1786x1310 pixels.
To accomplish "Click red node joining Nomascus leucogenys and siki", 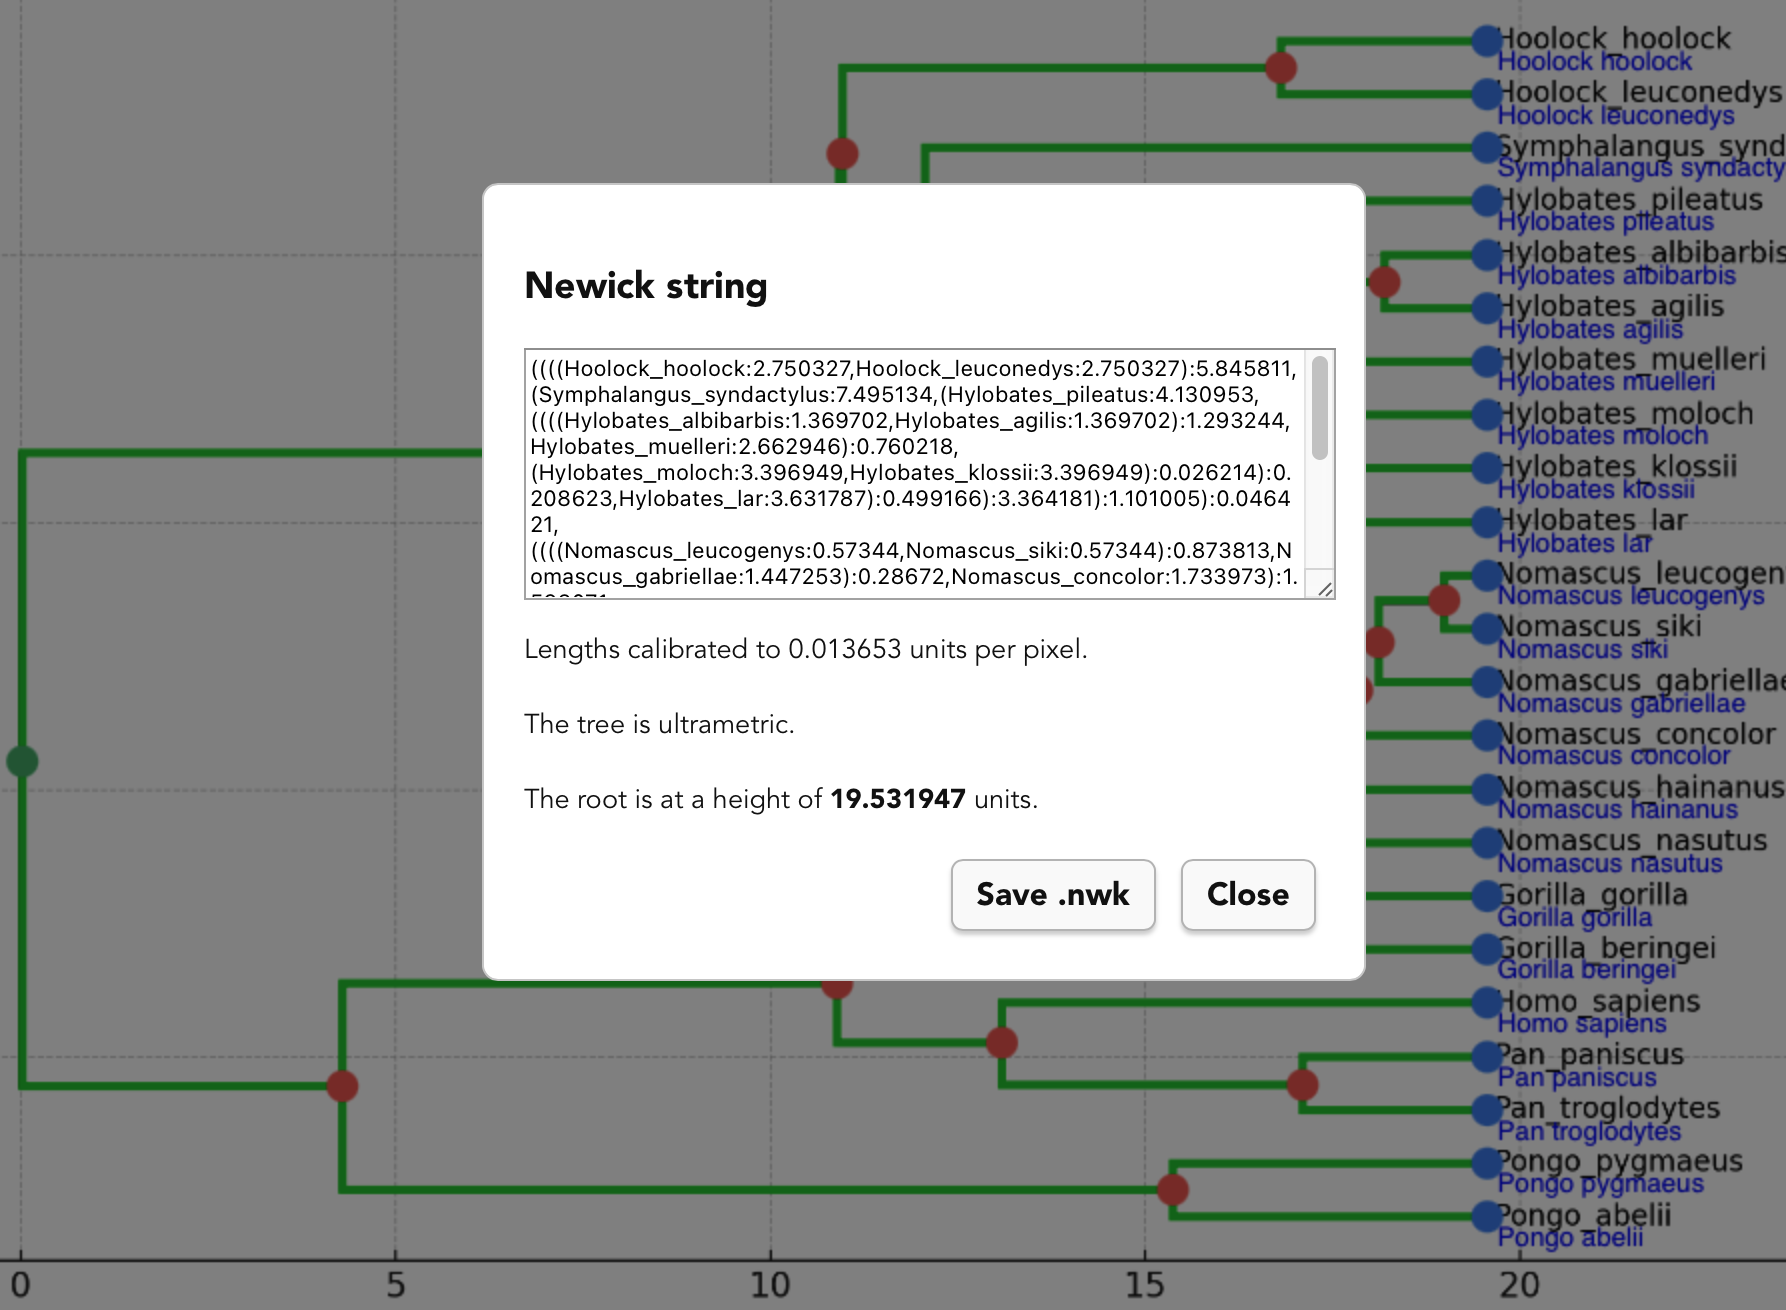I will click(x=1443, y=600).
